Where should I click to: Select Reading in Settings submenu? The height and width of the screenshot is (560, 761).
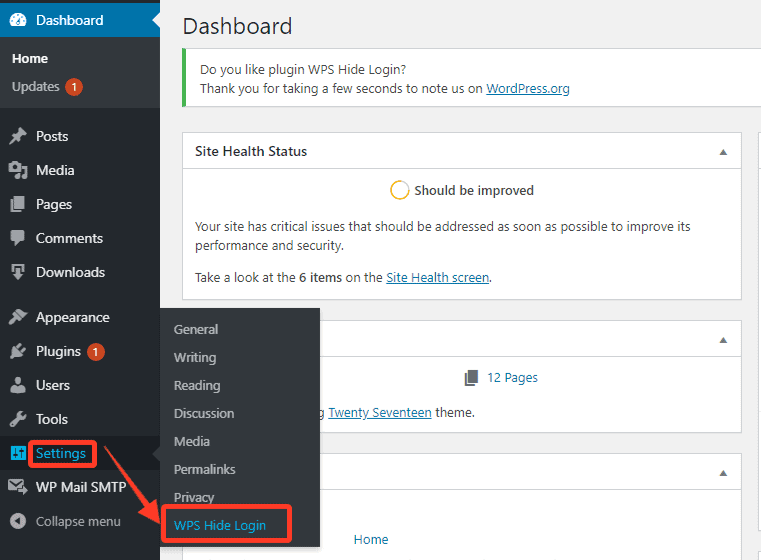pyautogui.click(x=197, y=386)
